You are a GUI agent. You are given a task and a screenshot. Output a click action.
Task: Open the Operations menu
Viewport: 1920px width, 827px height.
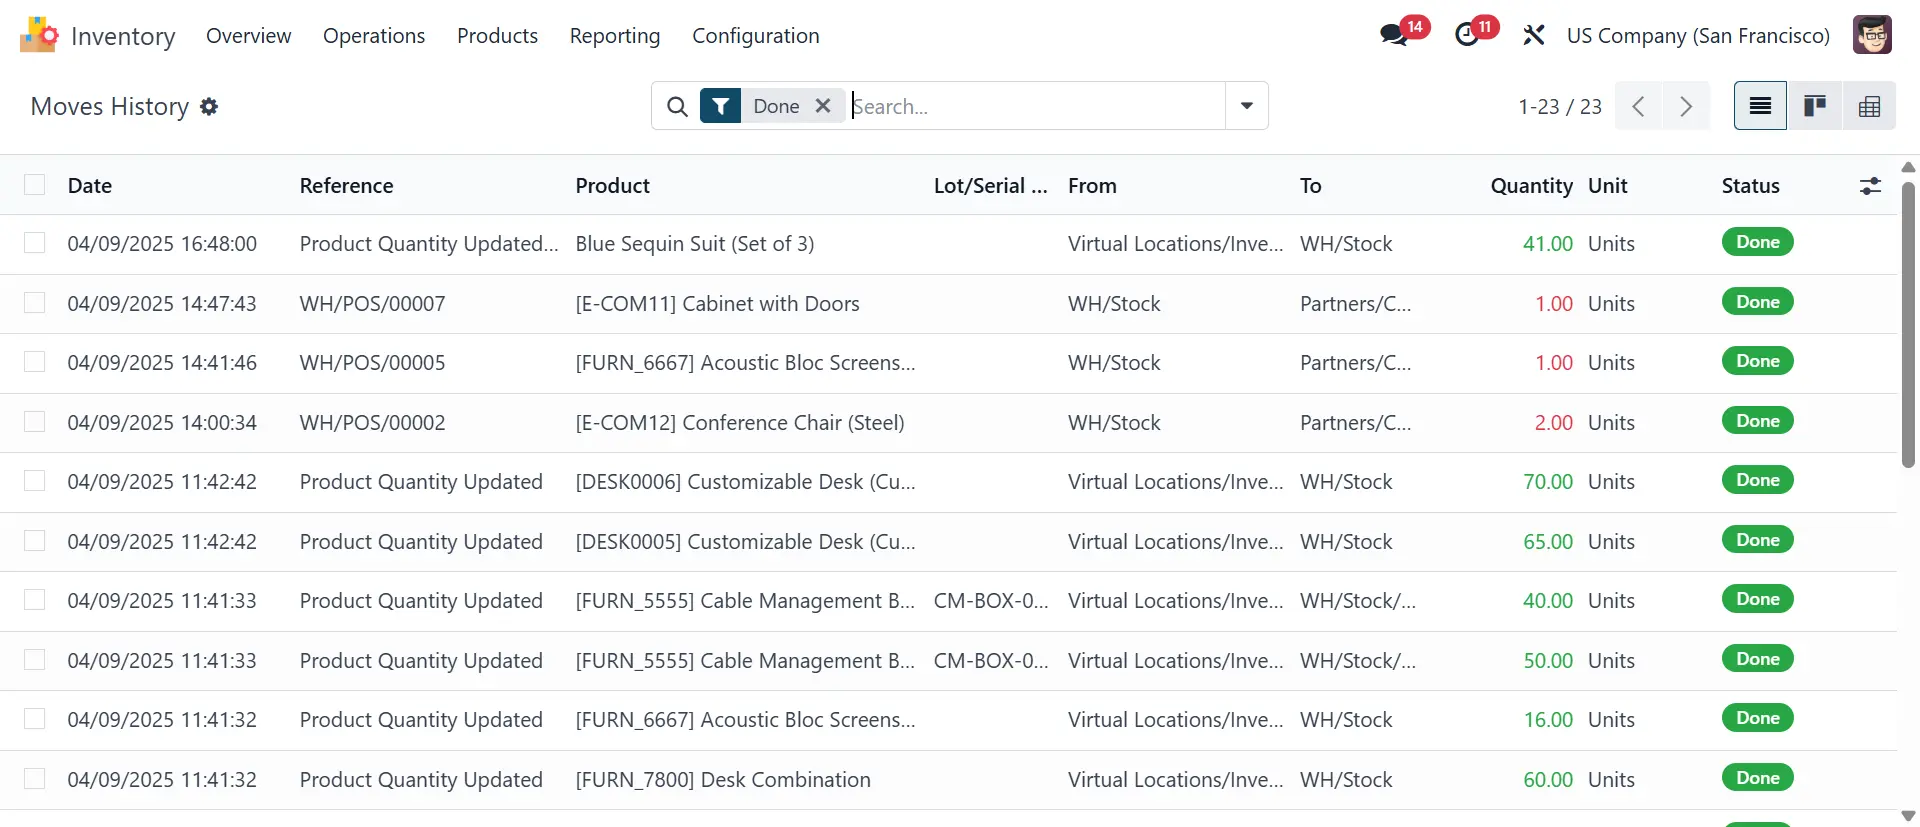tap(374, 36)
